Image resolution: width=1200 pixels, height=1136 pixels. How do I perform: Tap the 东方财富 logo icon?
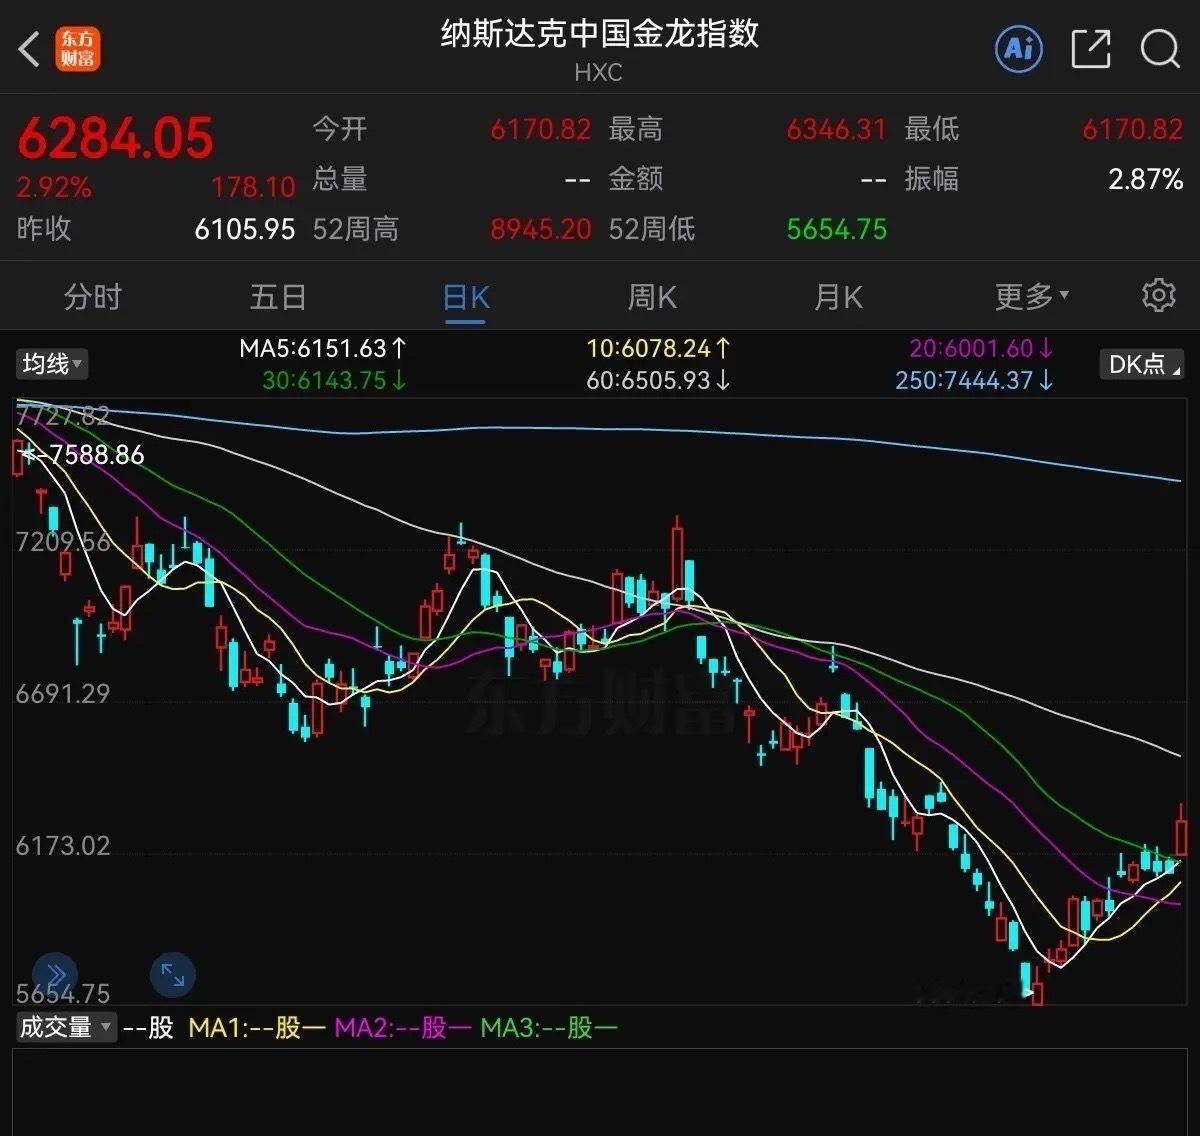(x=77, y=49)
